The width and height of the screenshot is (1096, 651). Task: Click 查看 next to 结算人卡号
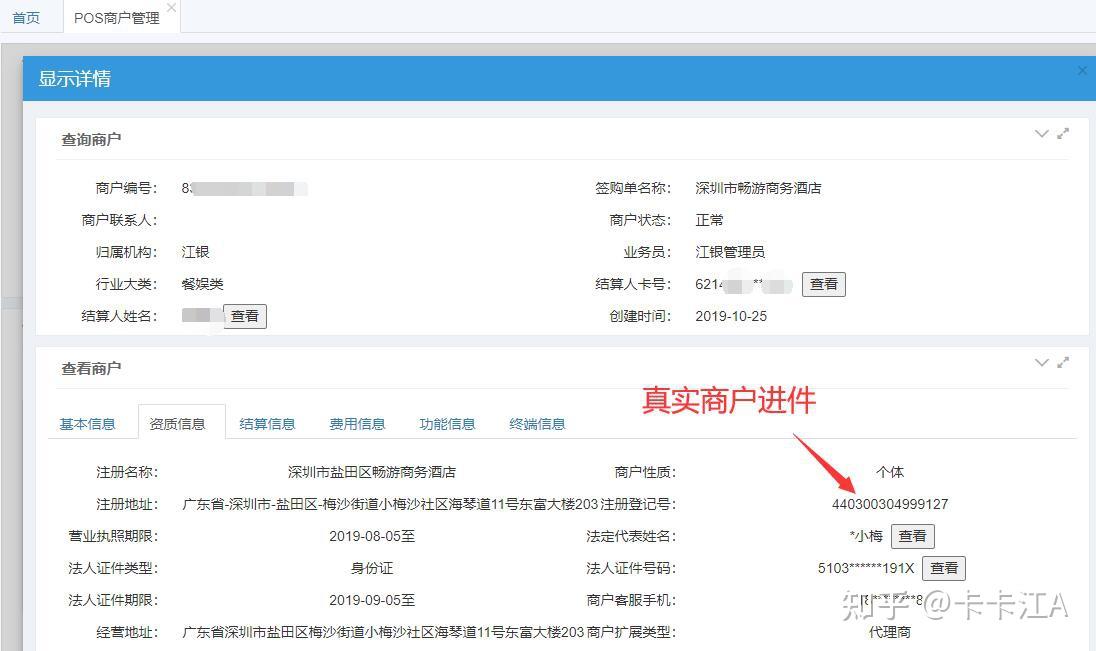coord(823,284)
